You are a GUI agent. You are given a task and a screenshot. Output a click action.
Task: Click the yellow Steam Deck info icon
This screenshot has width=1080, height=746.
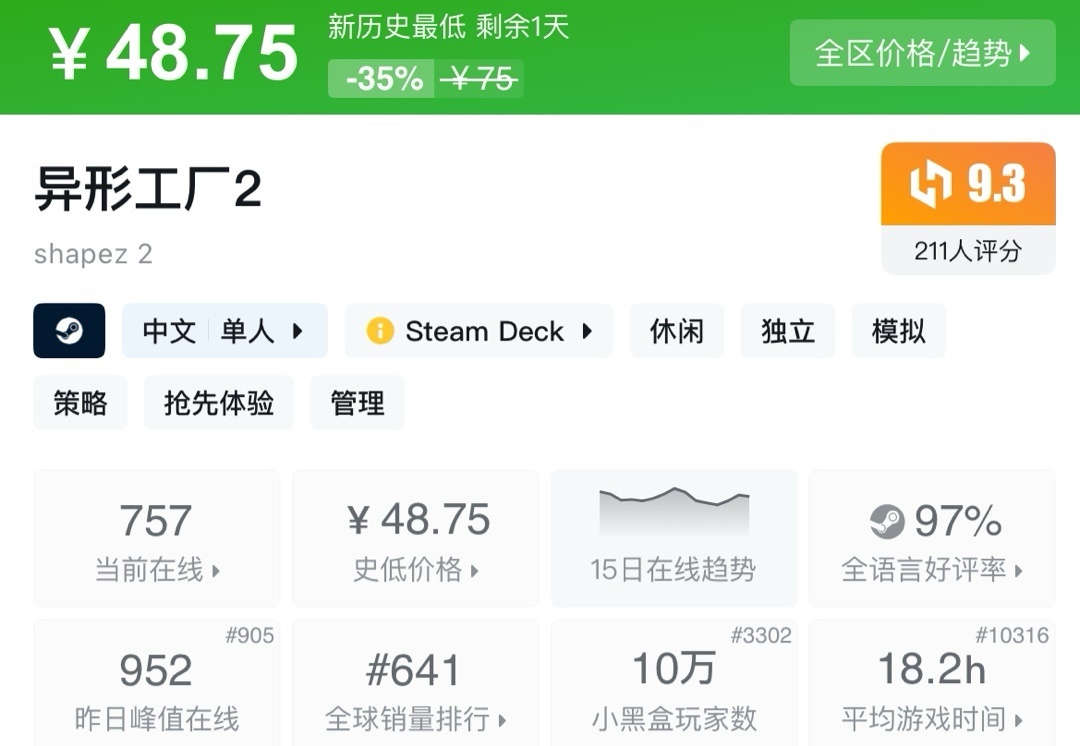pos(380,331)
